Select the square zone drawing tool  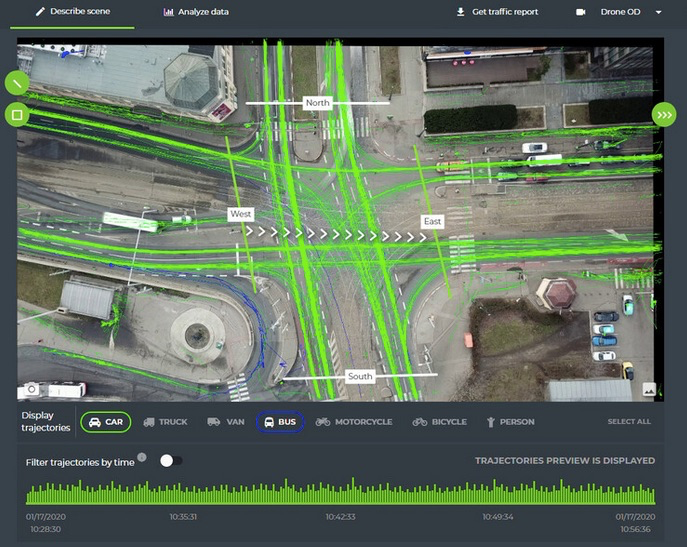(x=17, y=115)
